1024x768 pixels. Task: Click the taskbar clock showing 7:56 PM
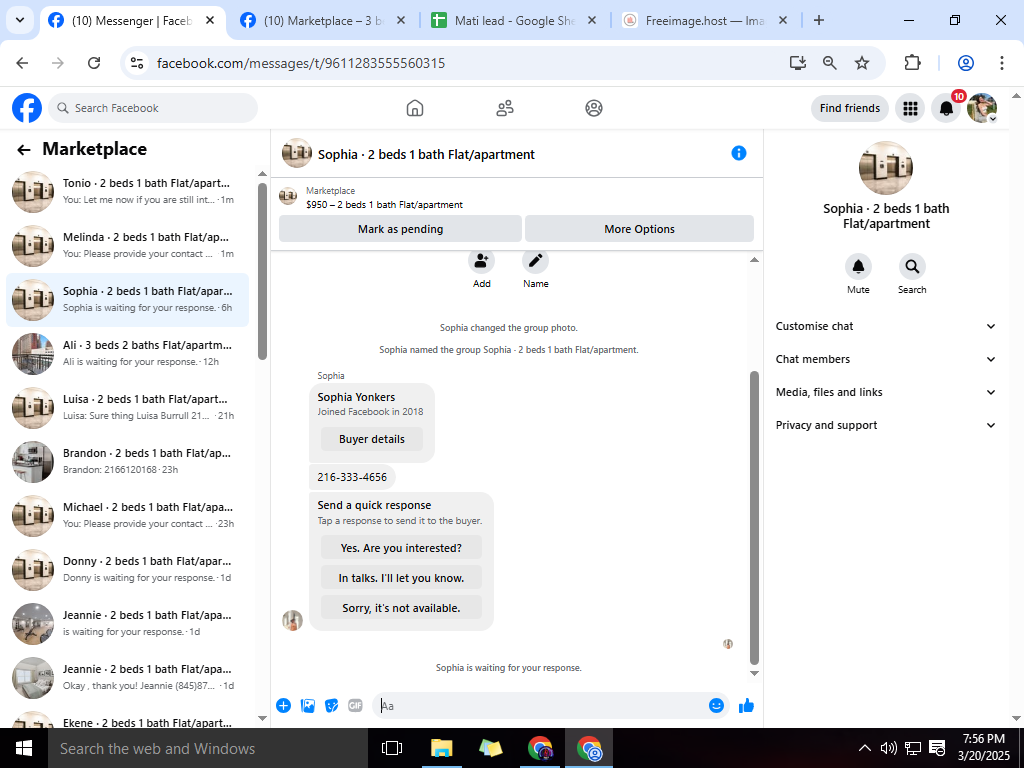pos(984,748)
